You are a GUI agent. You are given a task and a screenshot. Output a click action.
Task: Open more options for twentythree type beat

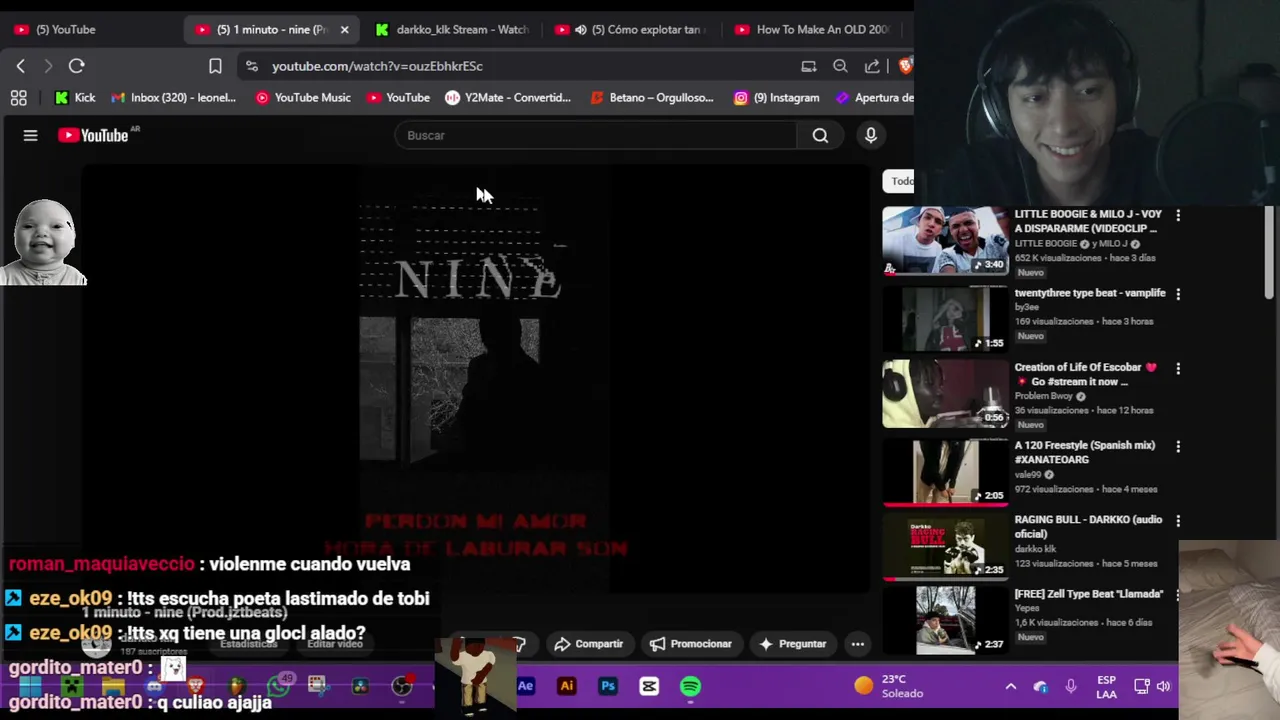coord(1178,294)
